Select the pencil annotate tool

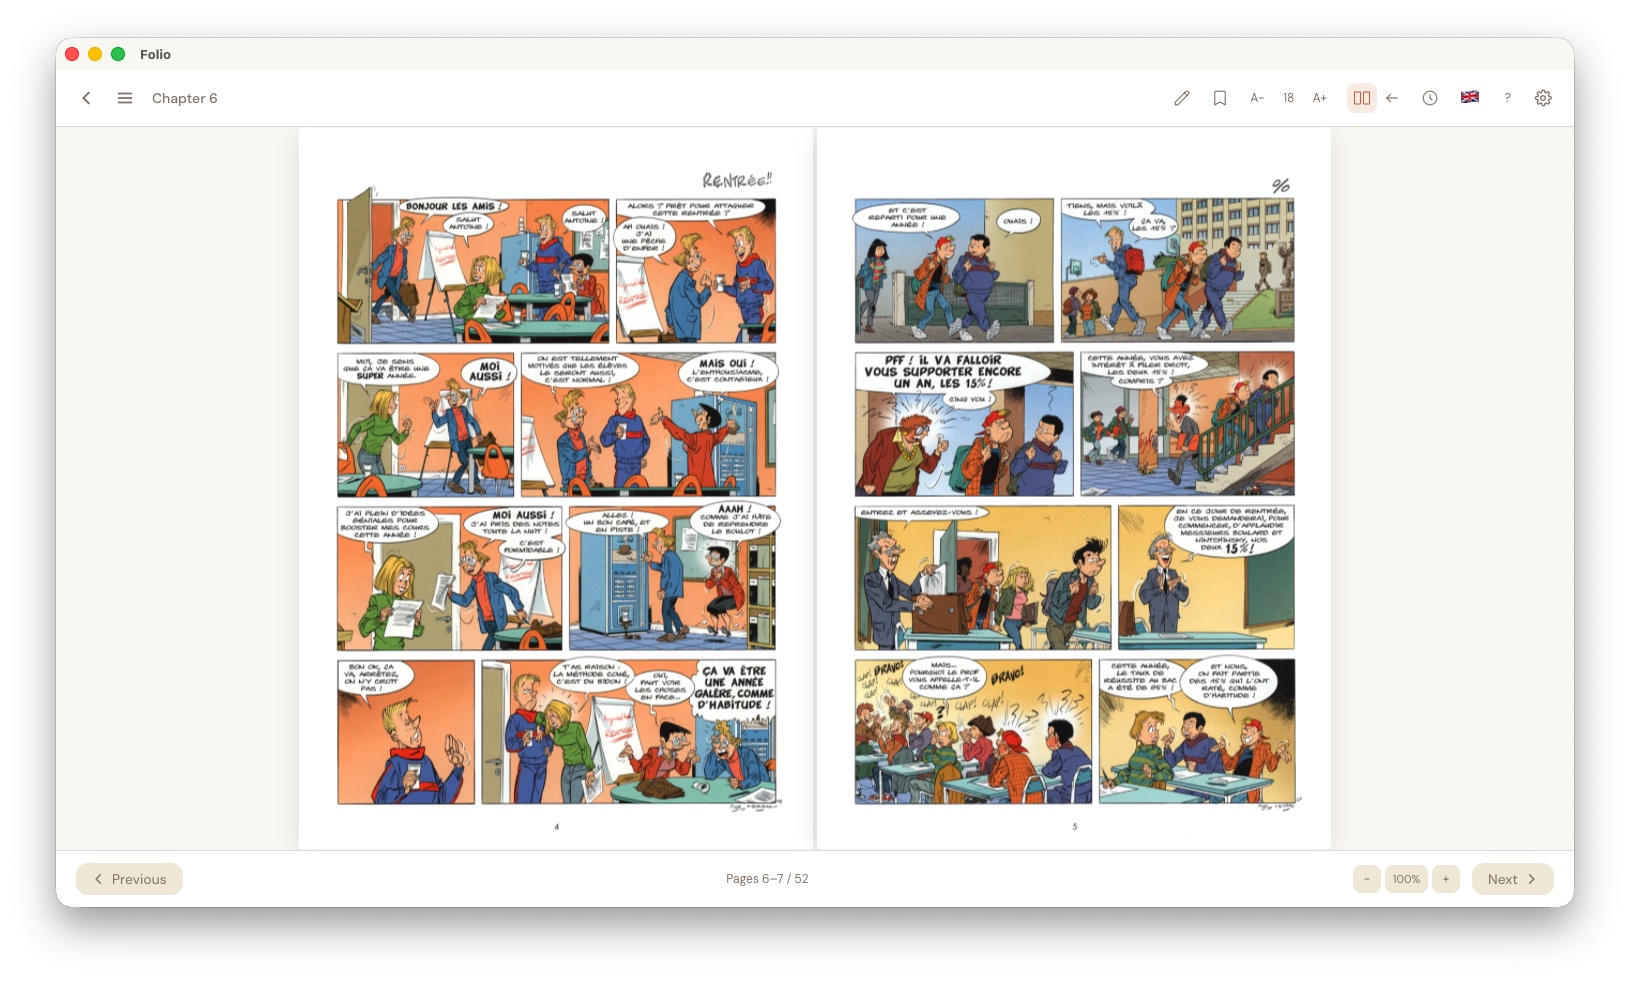point(1182,98)
